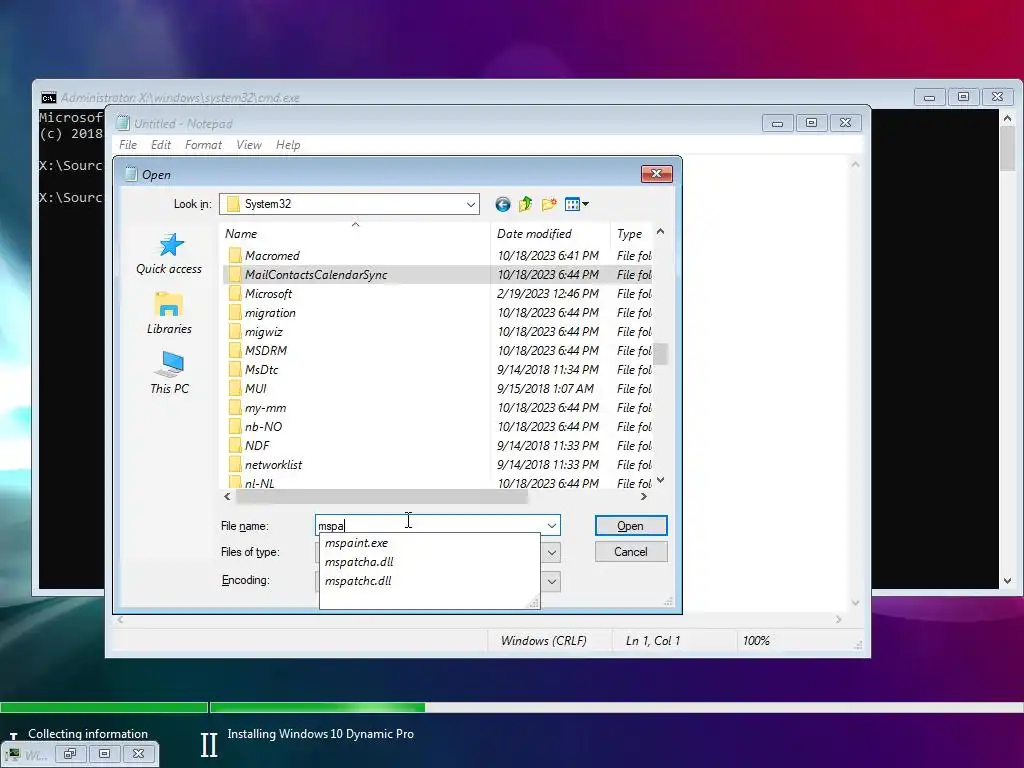Expand the Encoding dropdown
Image resolution: width=1024 pixels, height=768 pixels.
[552, 581]
